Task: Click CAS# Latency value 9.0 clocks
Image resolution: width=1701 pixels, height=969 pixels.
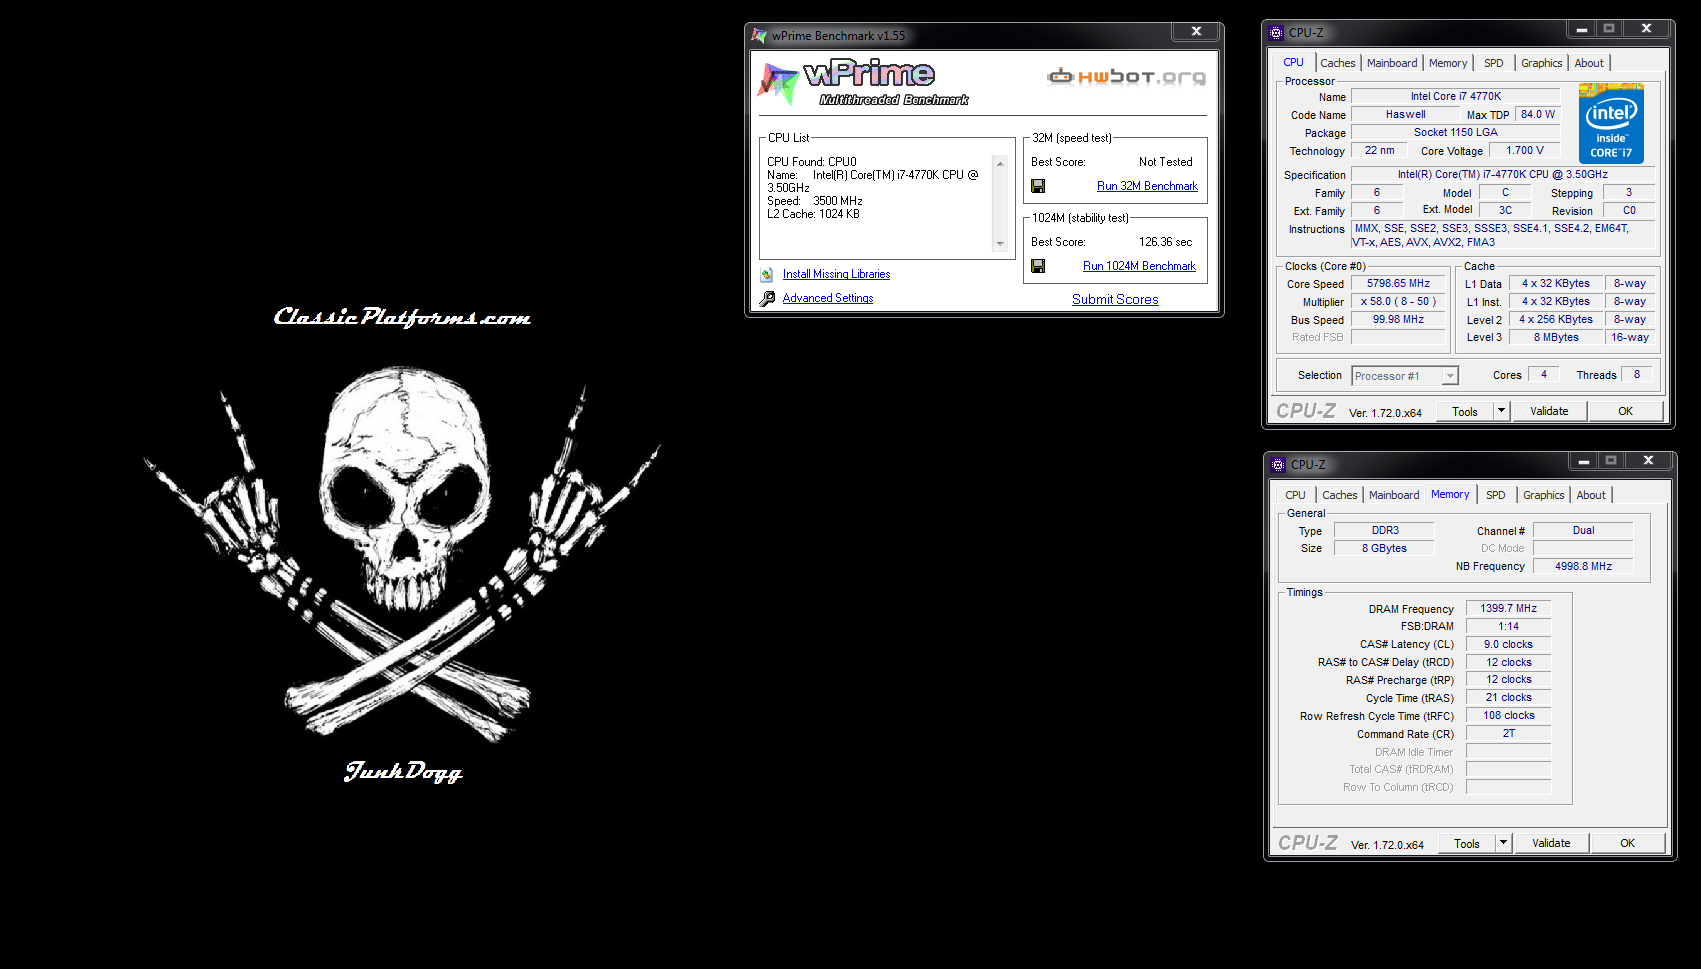Action: (1508, 644)
